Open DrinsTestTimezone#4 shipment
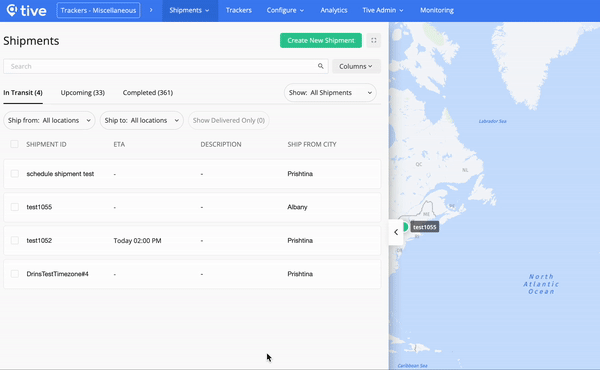This screenshot has width=600, height=370. 57,274
